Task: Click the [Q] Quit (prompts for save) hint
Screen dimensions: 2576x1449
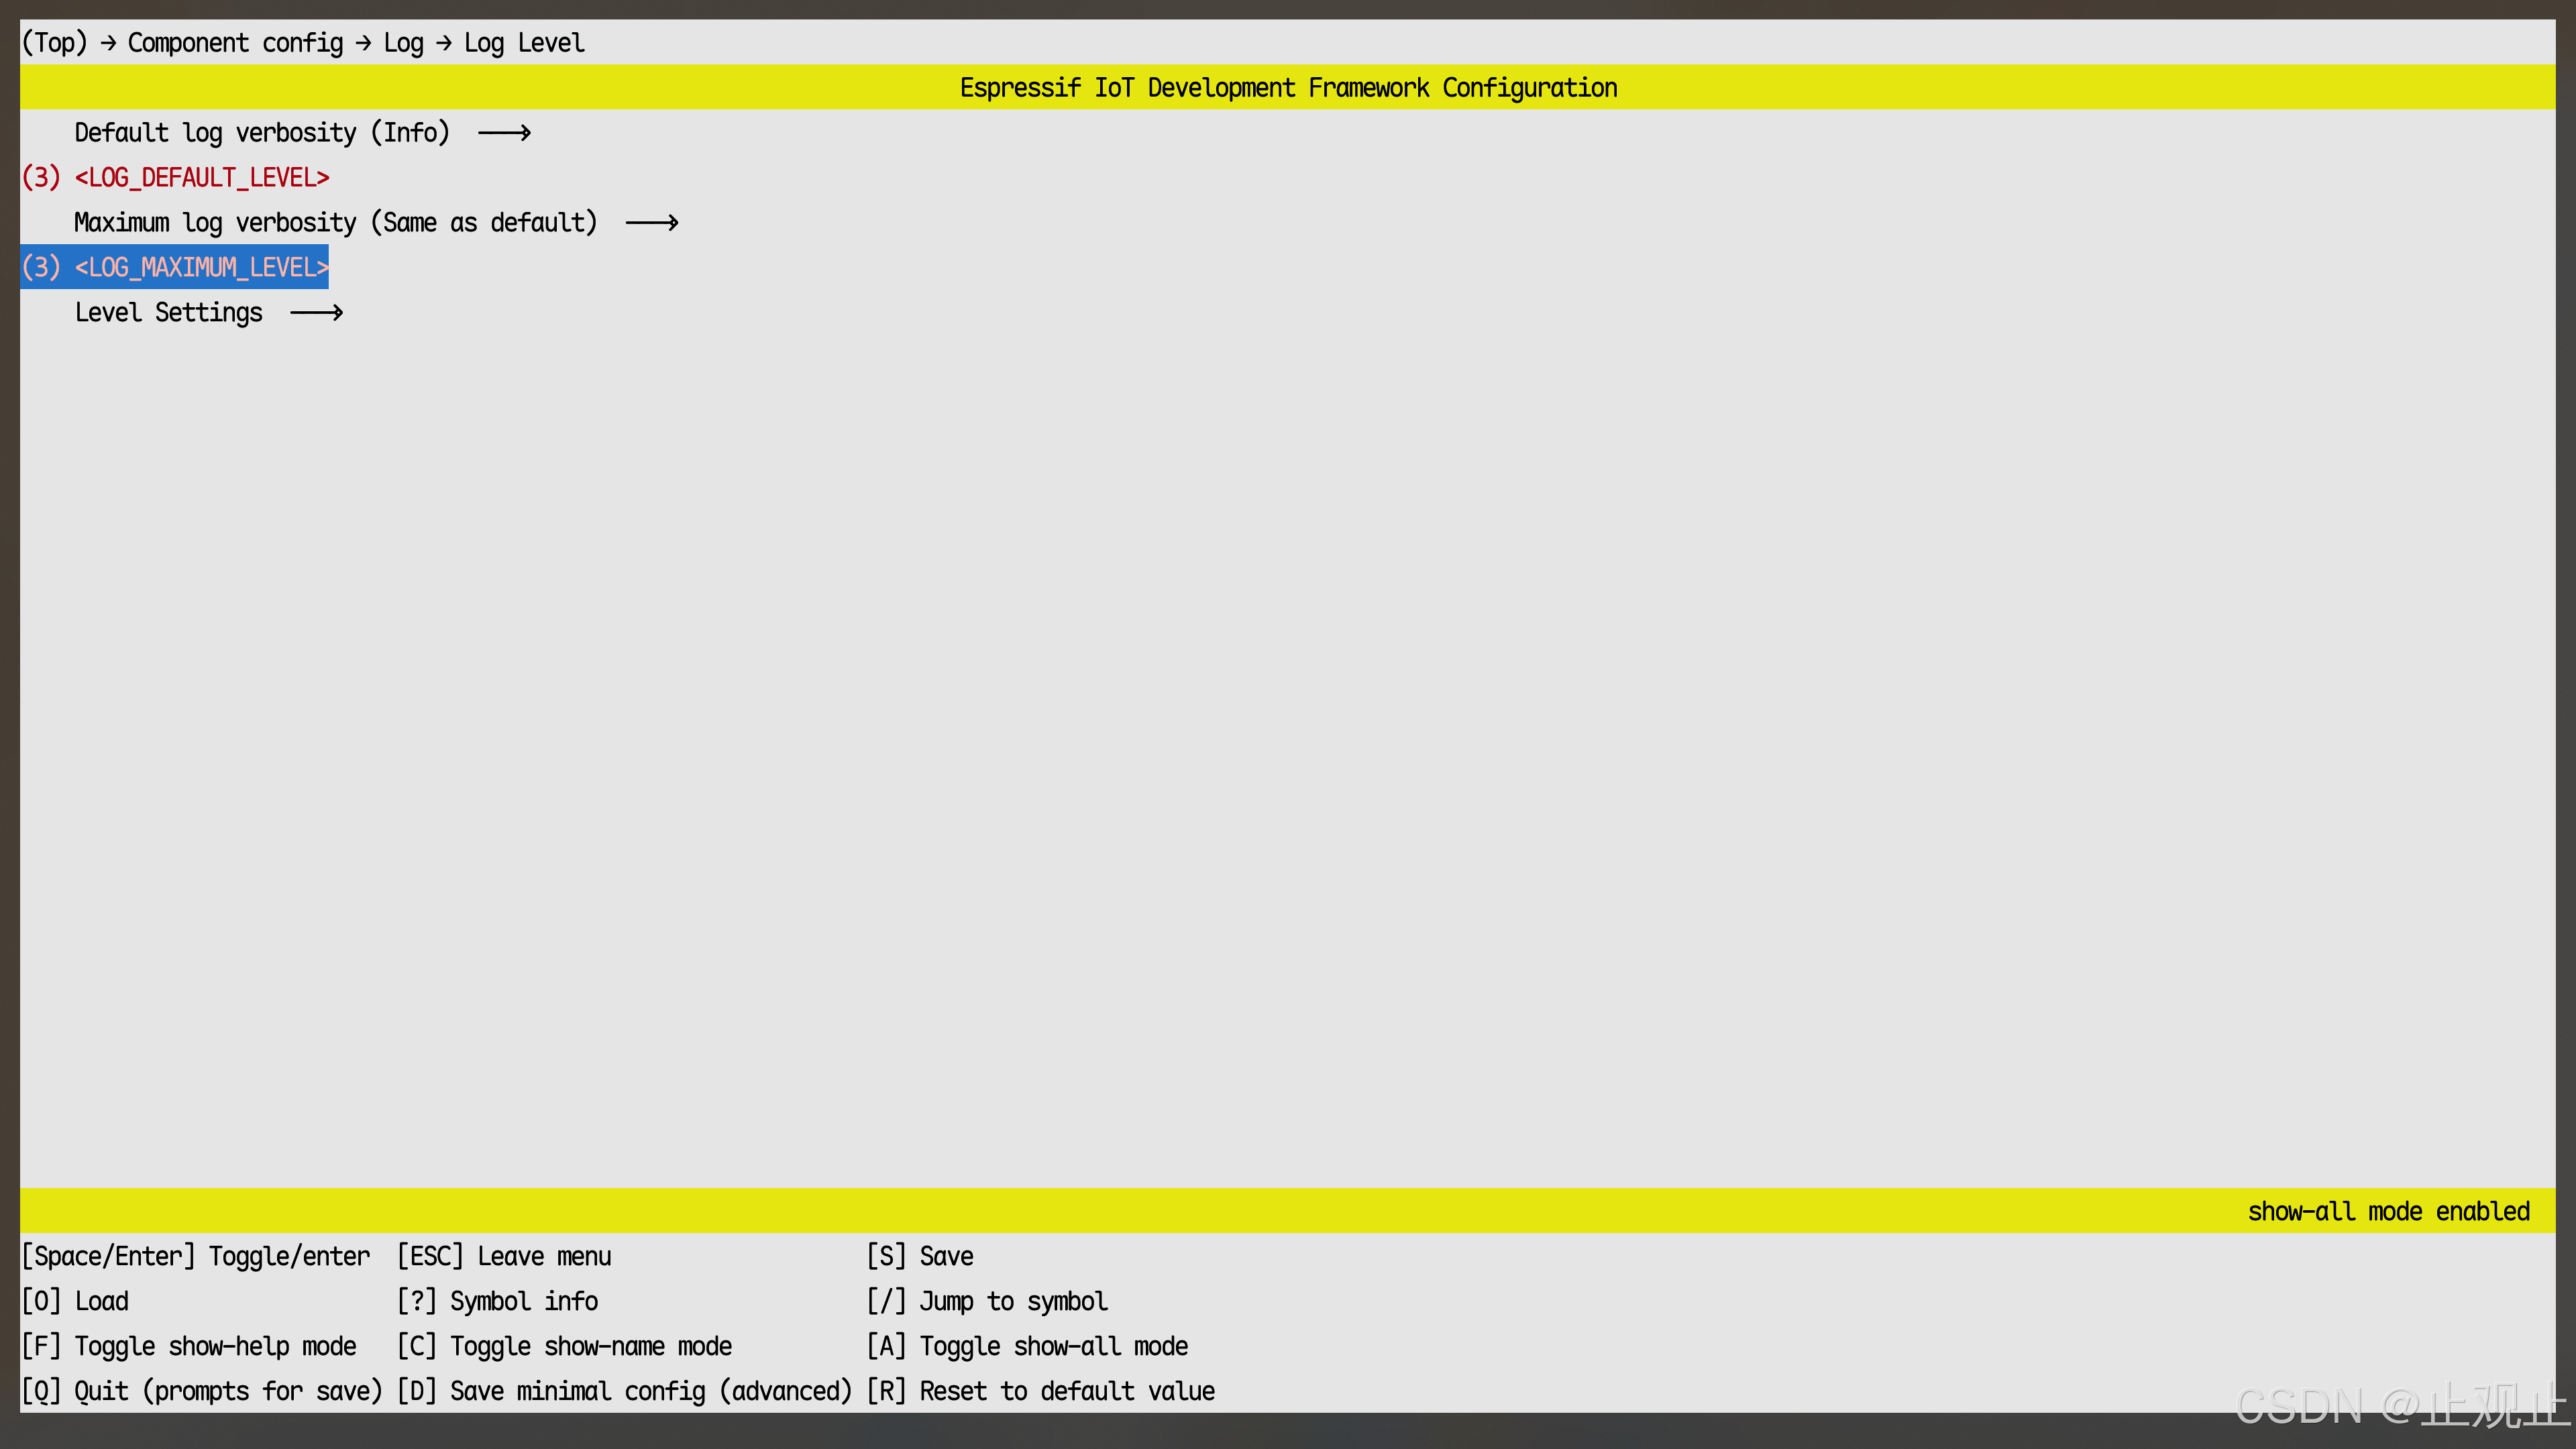Action: tap(202, 1392)
